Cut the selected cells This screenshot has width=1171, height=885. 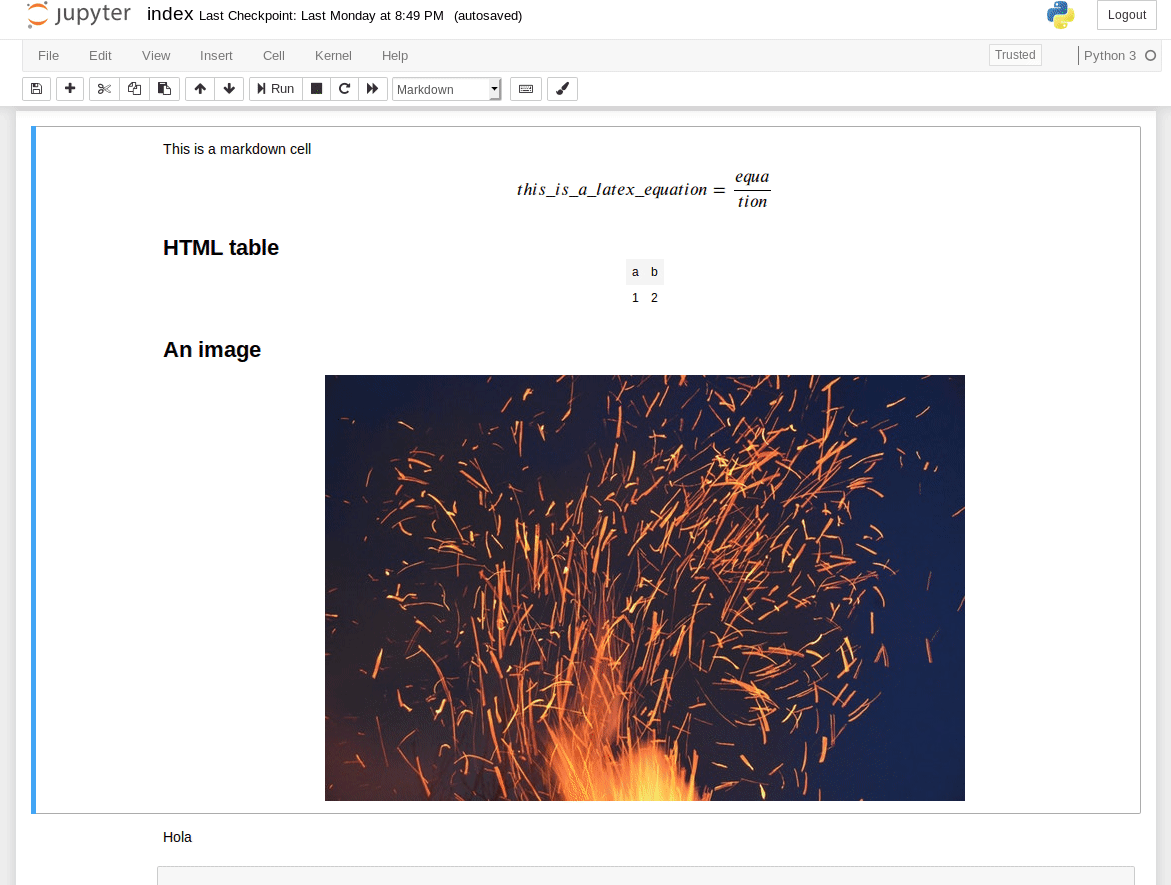click(104, 89)
